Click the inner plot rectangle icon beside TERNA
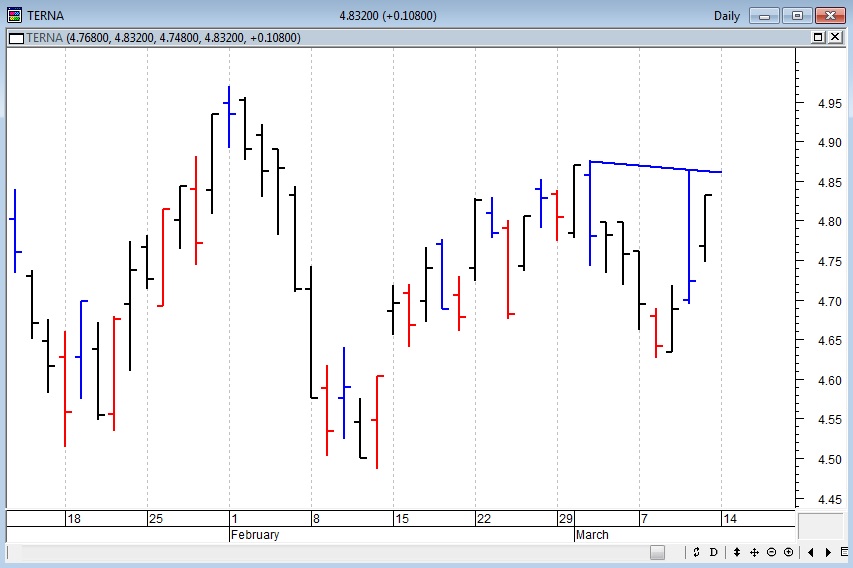 click(17, 38)
